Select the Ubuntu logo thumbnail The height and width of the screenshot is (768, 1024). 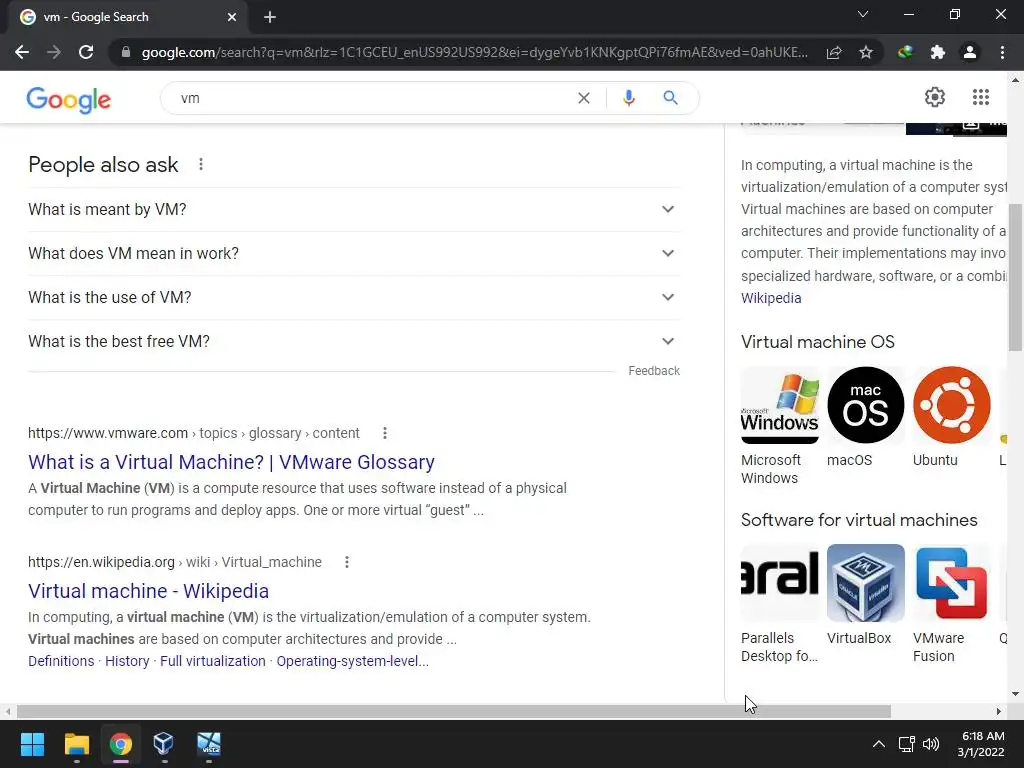952,405
